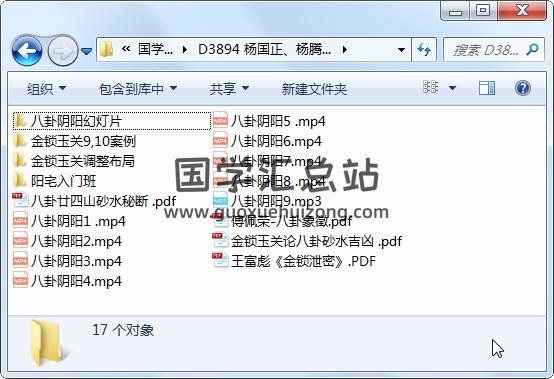Open the view options dropdown arrow

(452, 88)
